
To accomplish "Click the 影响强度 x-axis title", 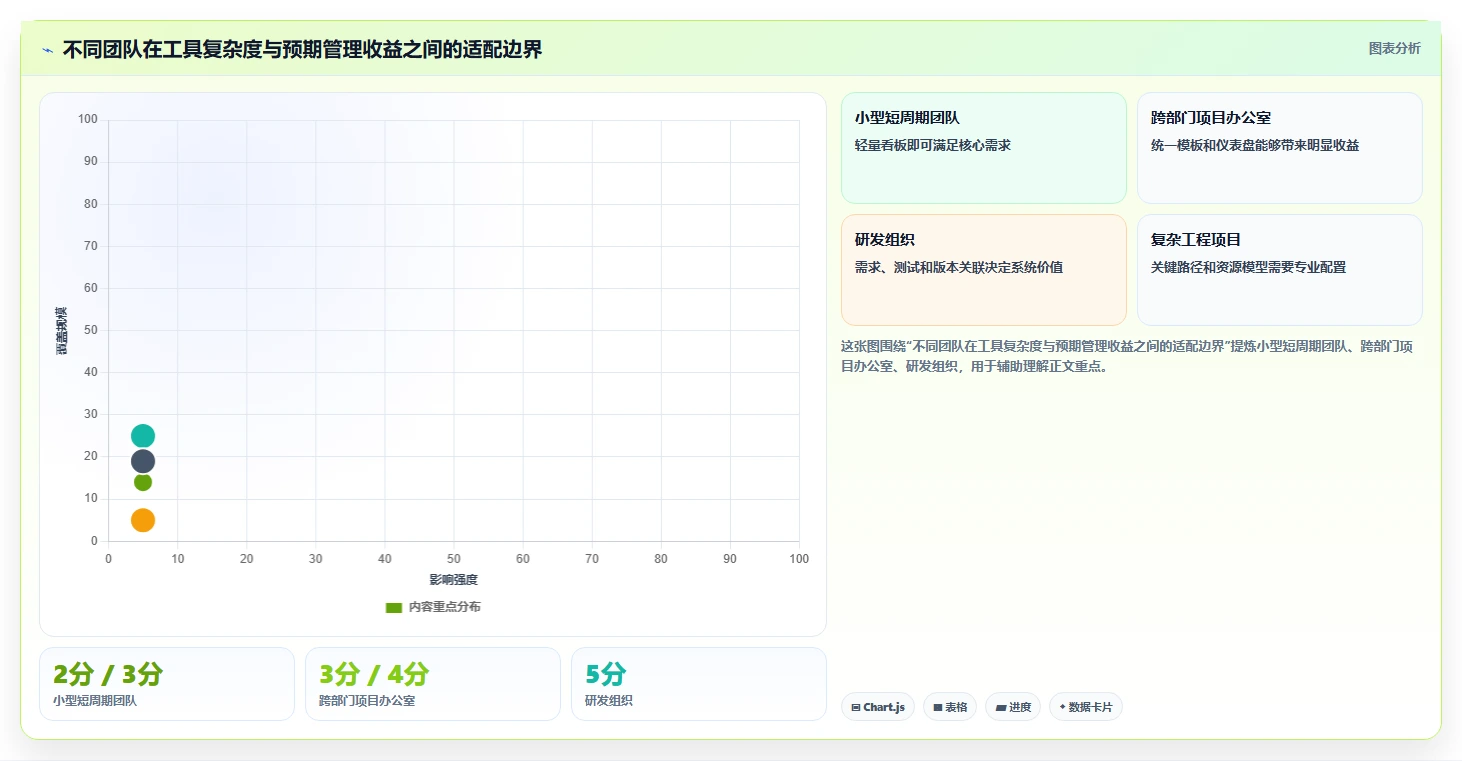I will 454,580.
